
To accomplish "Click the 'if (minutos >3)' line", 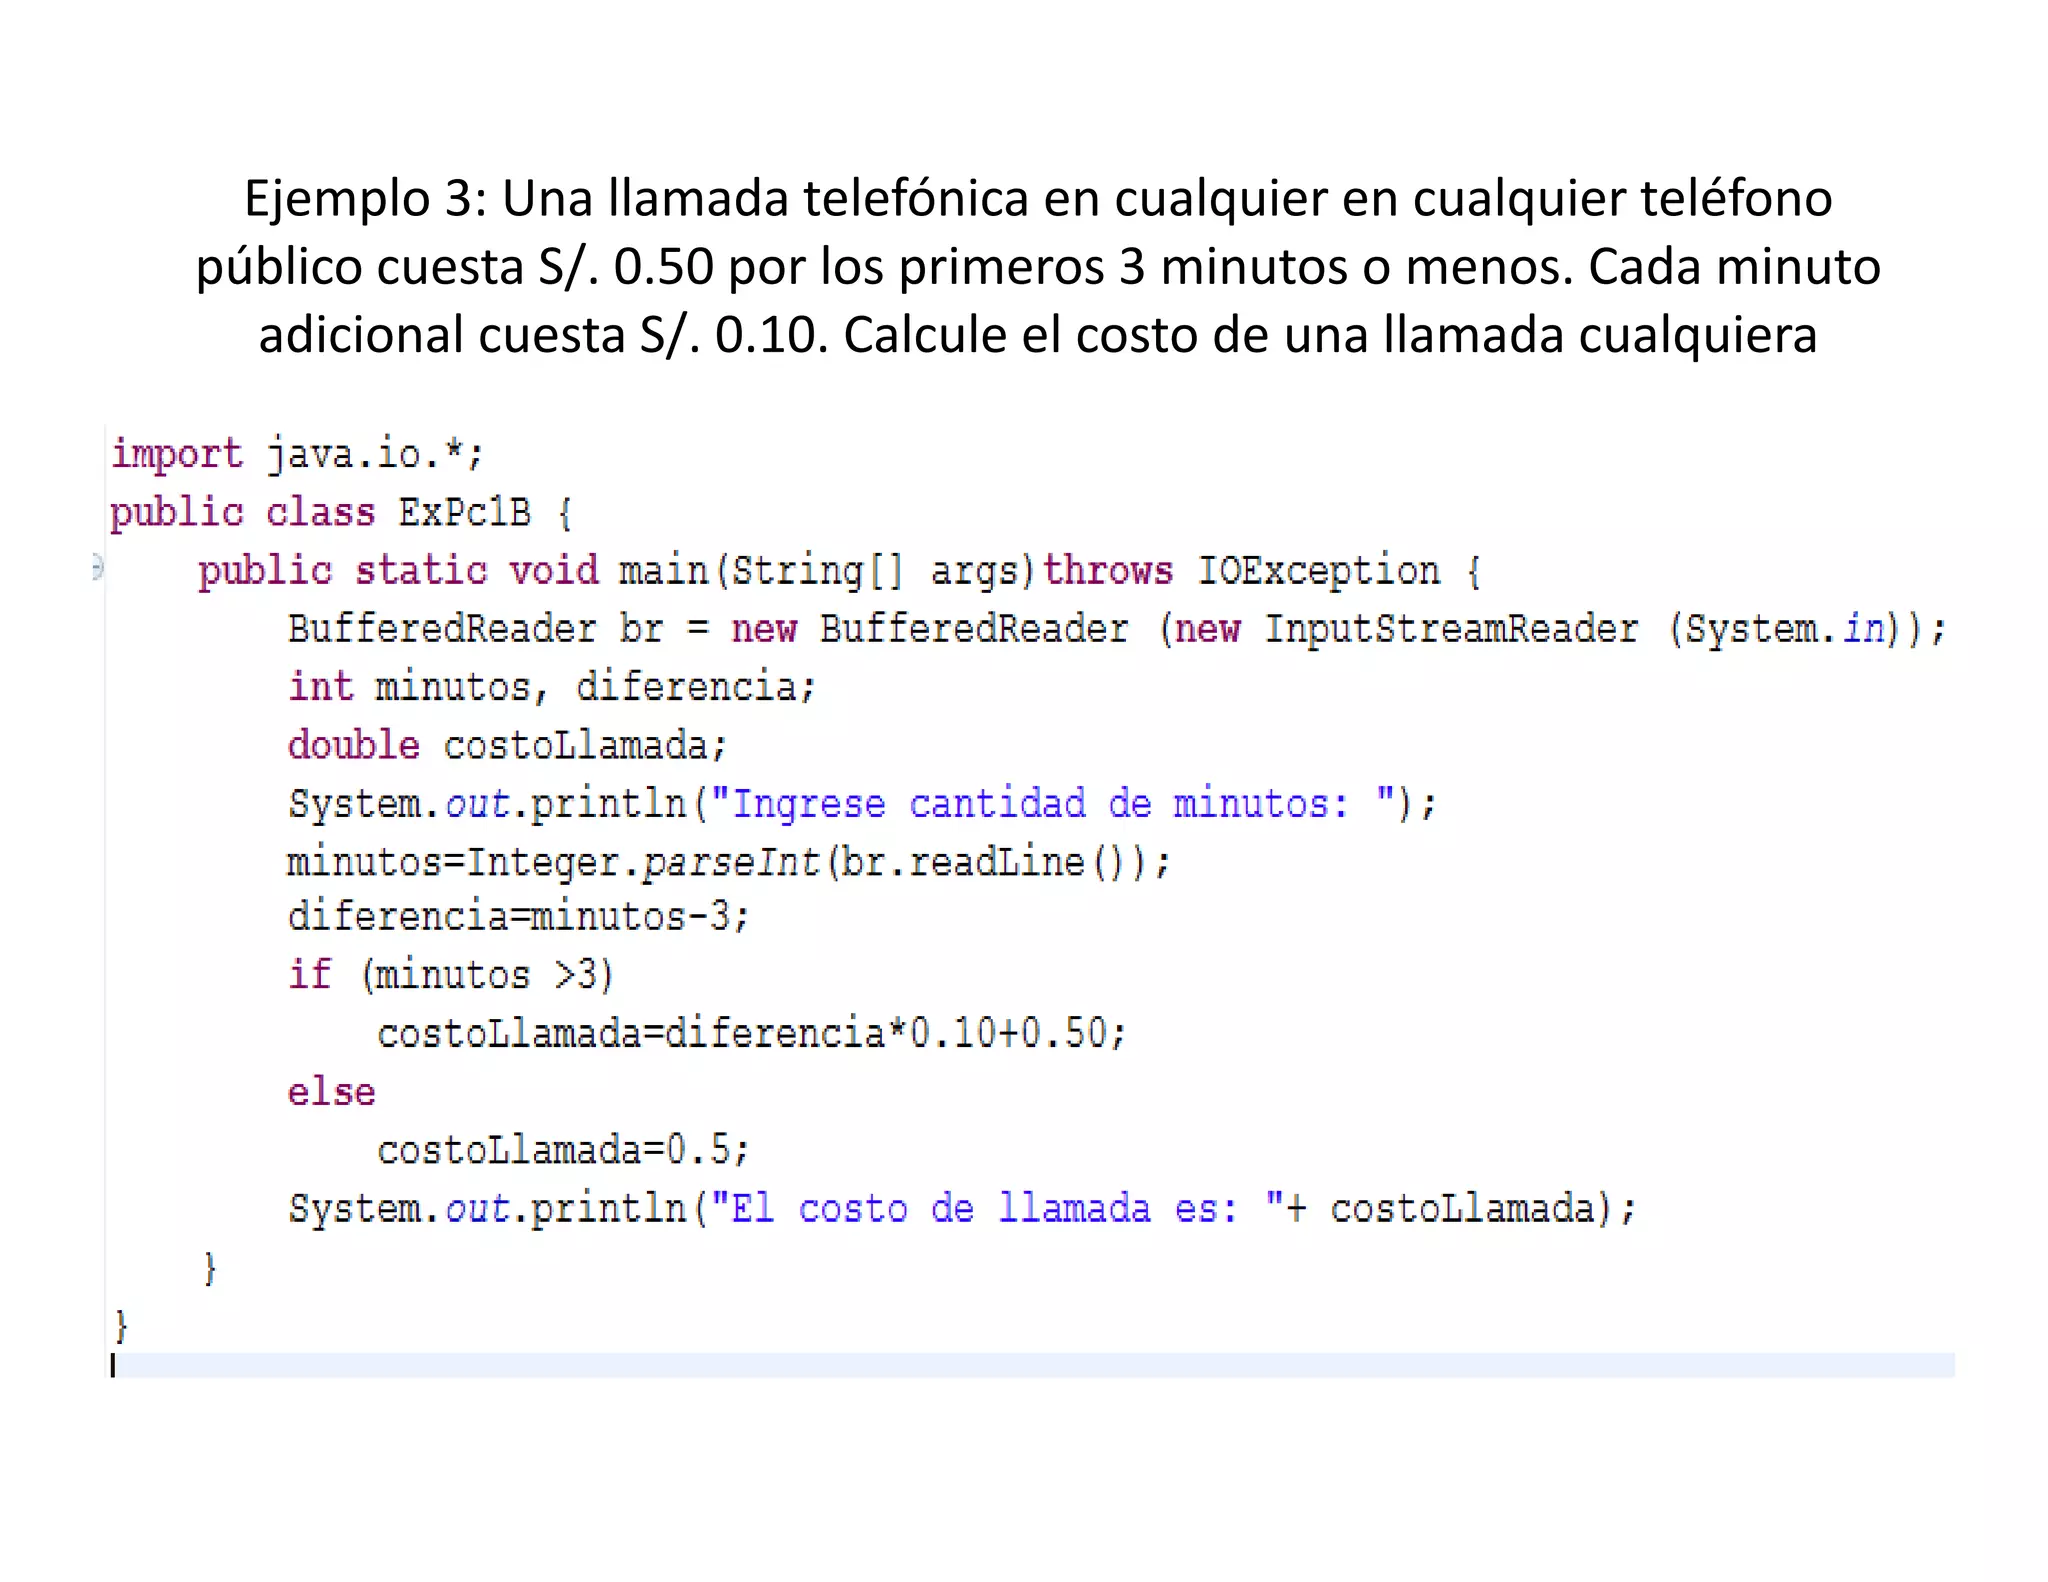I will click(451, 974).
